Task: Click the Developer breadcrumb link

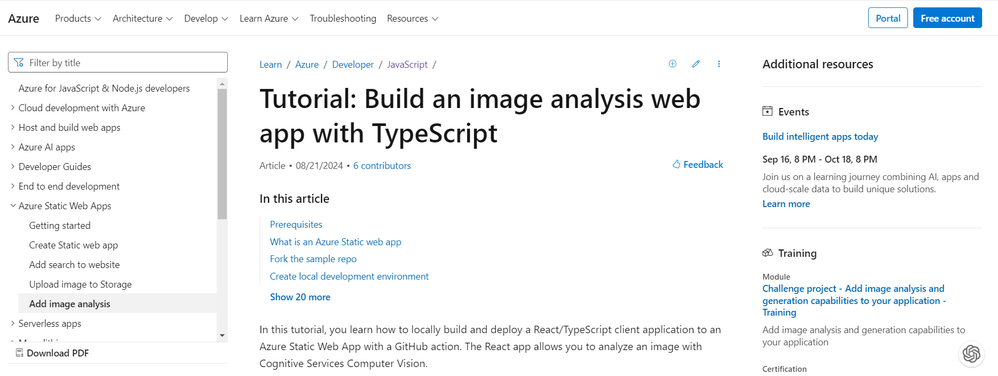Action: click(x=353, y=64)
